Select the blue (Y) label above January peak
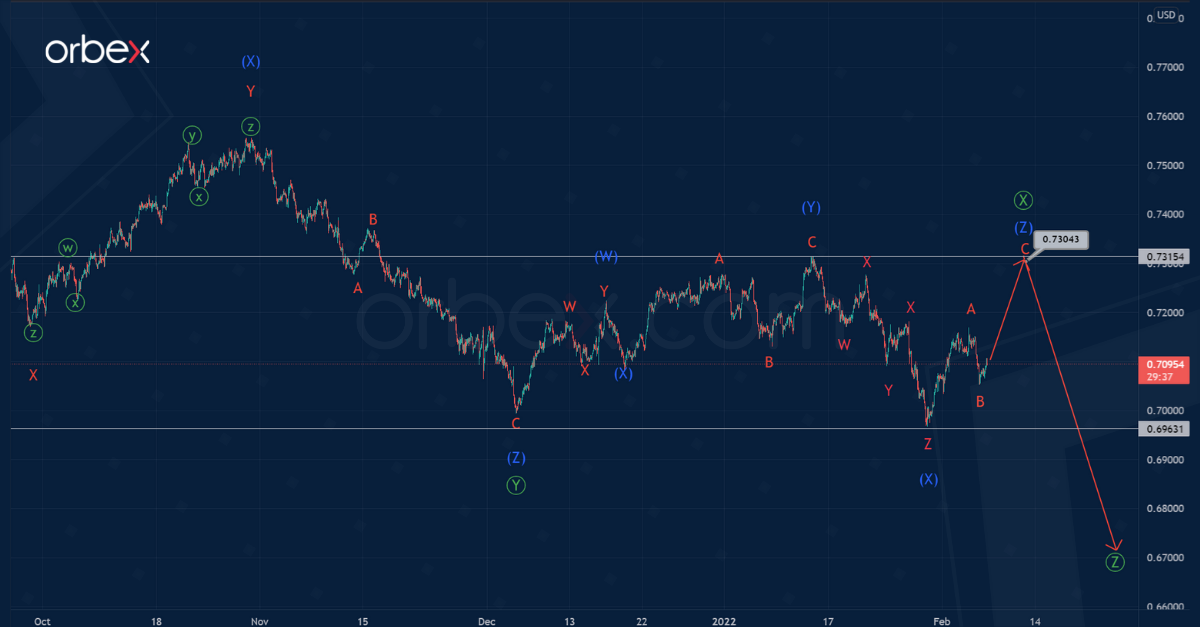The image size is (1200, 627). click(x=811, y=207)
